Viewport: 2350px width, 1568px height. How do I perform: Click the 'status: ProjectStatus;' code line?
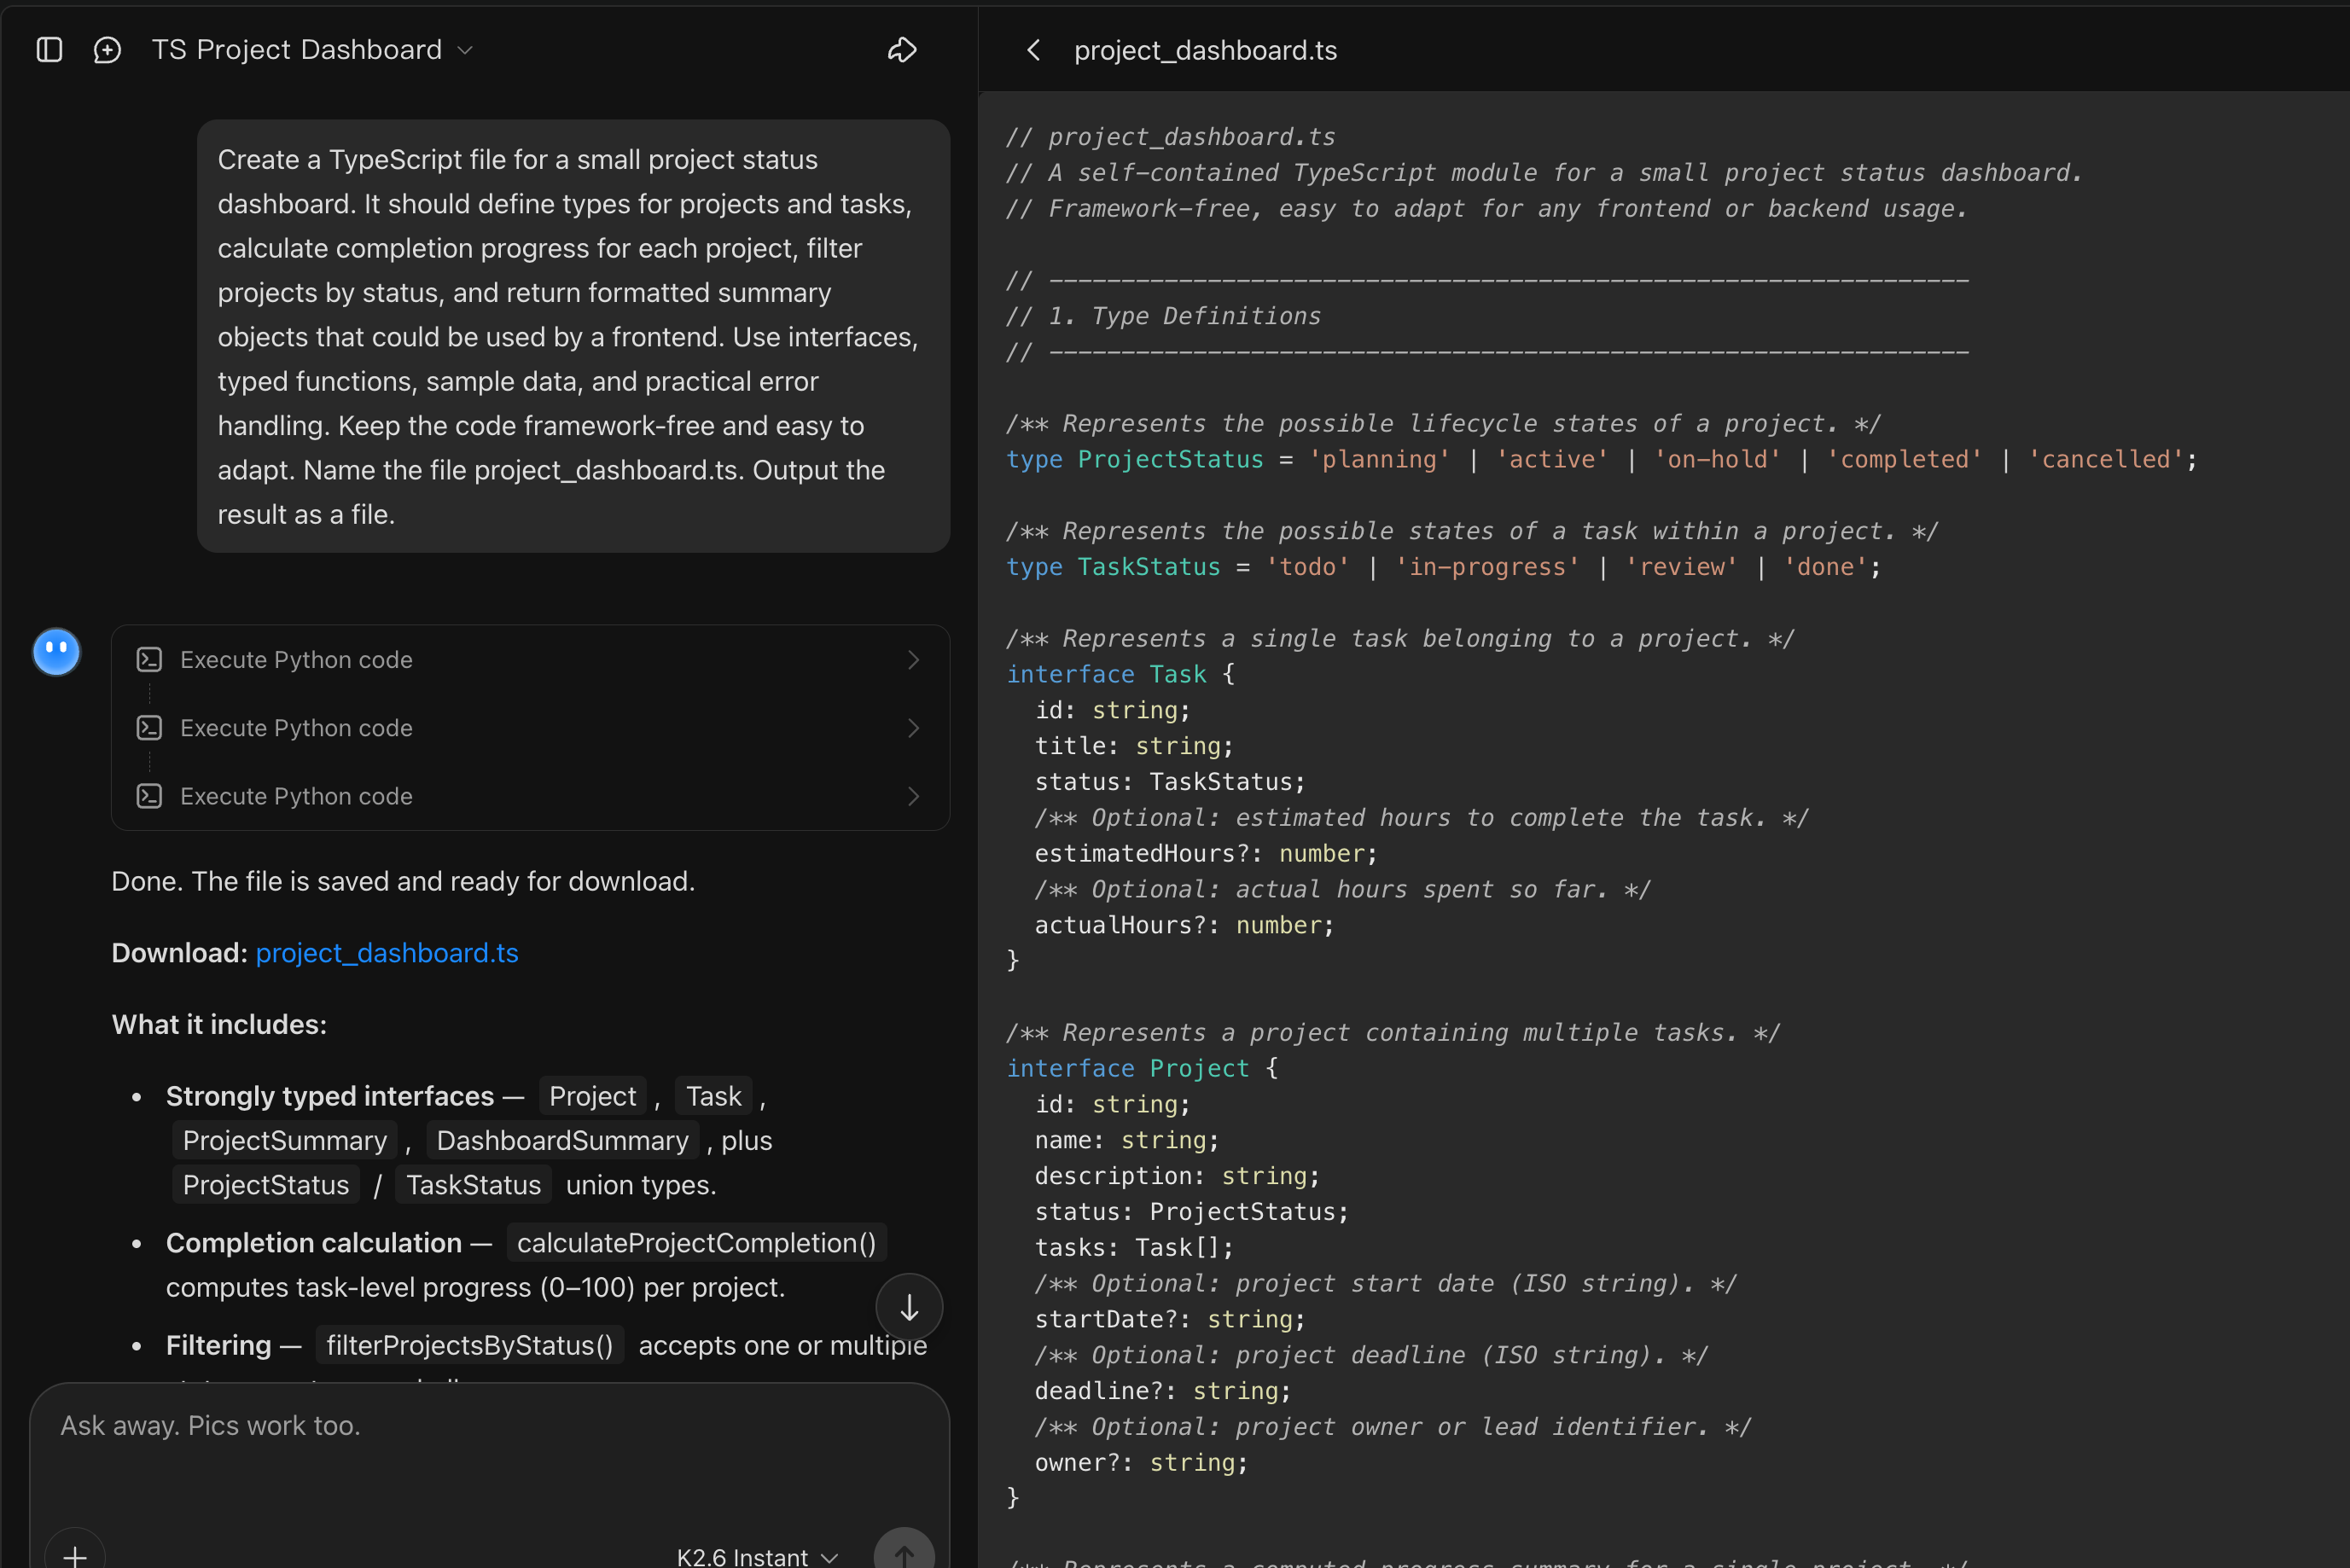[x=1191, y=1211]
